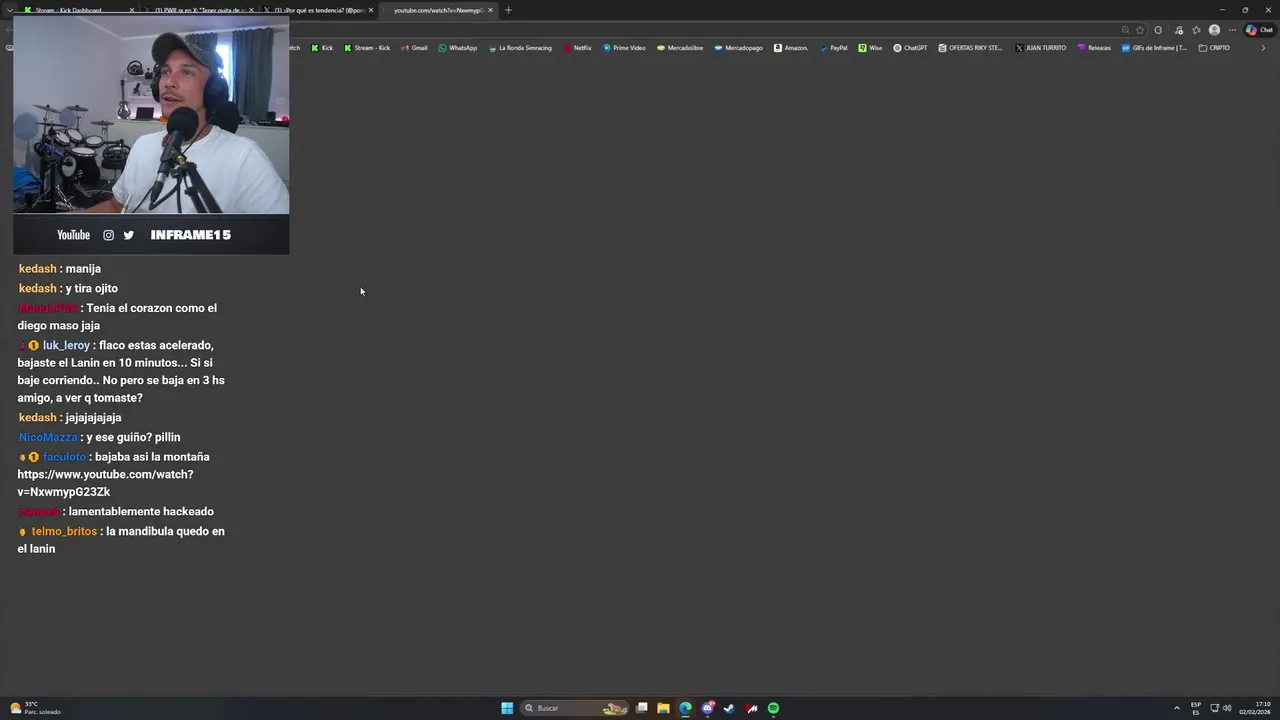Open Steam from the taskbar

tap(729, 708)
